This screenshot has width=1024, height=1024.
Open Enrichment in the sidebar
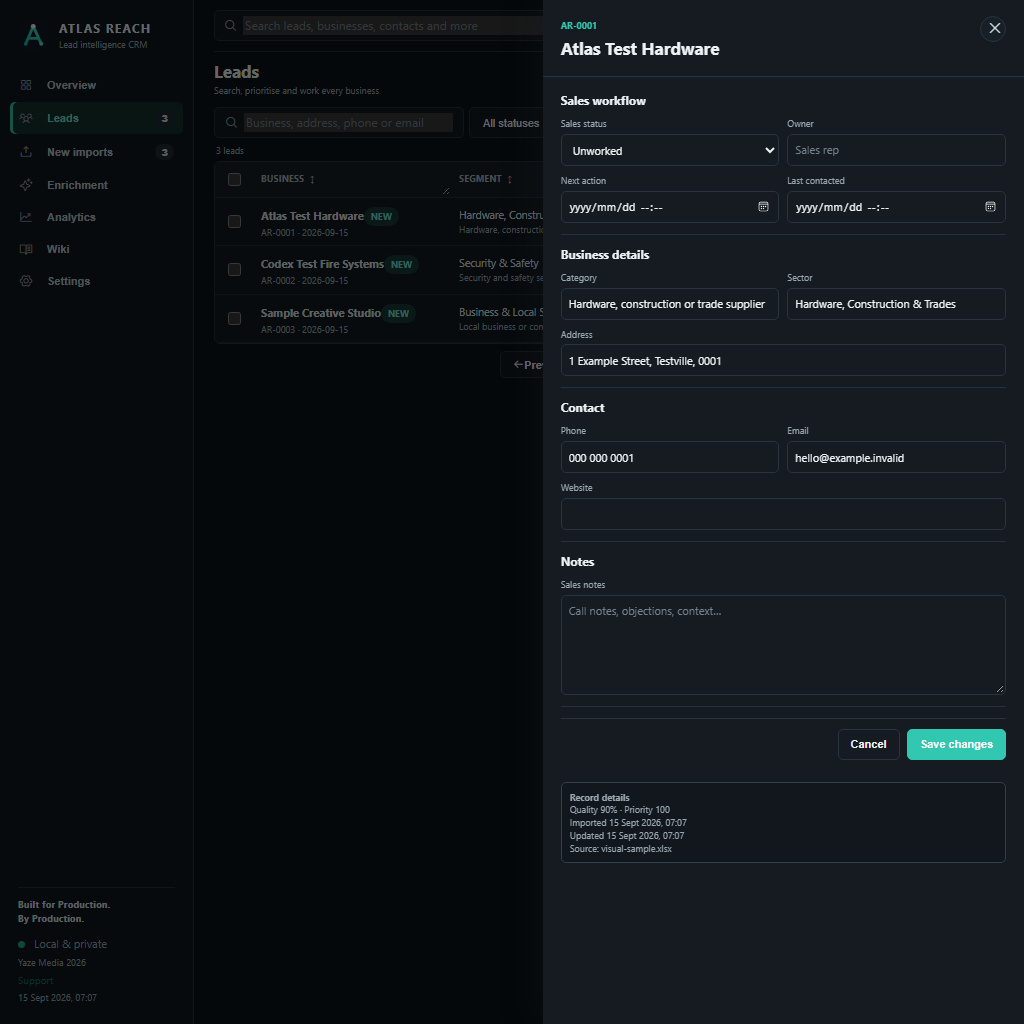tap(97, 185)
